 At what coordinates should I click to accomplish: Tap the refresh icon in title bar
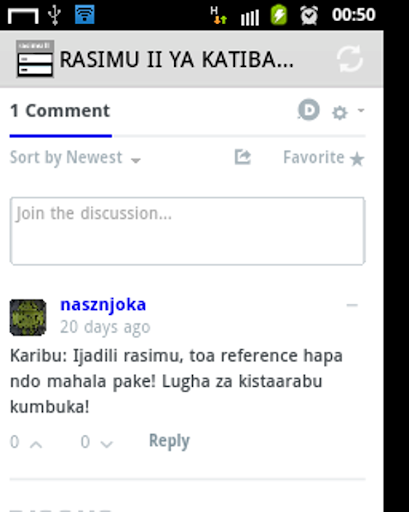[349, 59]
